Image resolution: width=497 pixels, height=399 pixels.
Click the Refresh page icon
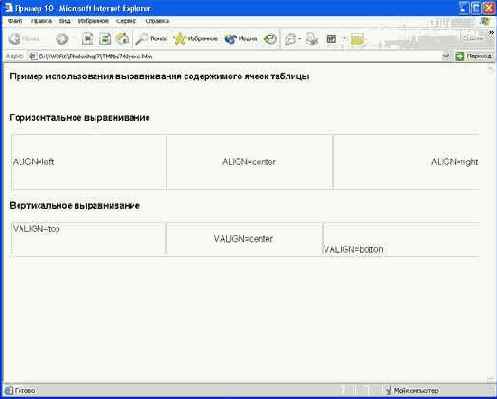pyautogui.click(x=105, y=39)
